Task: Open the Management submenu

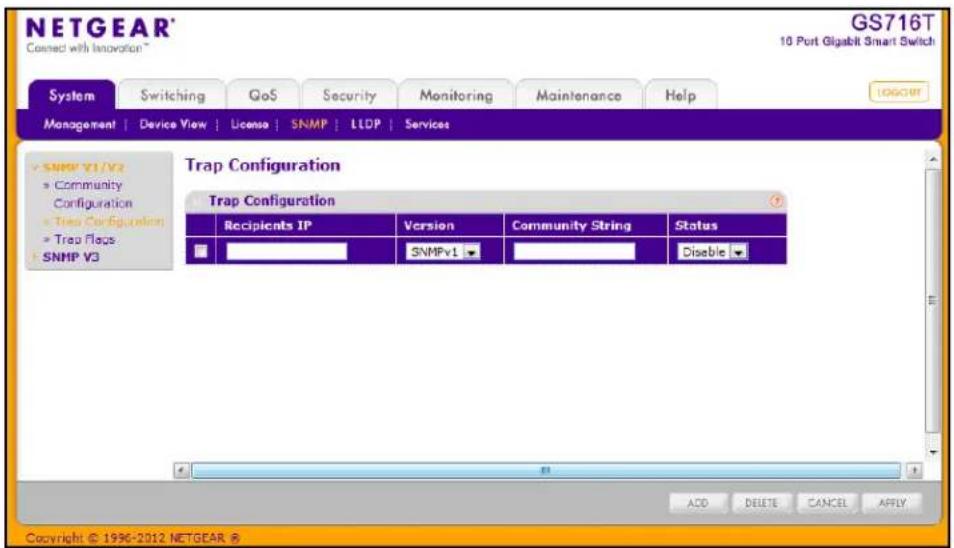Action: point(79,124)
